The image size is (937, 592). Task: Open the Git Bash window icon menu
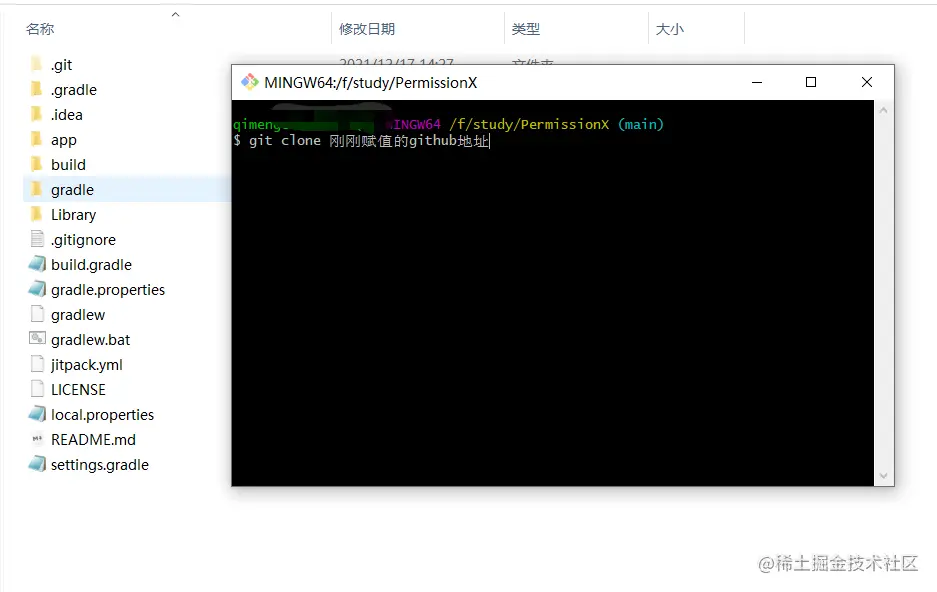pos(249,82)
